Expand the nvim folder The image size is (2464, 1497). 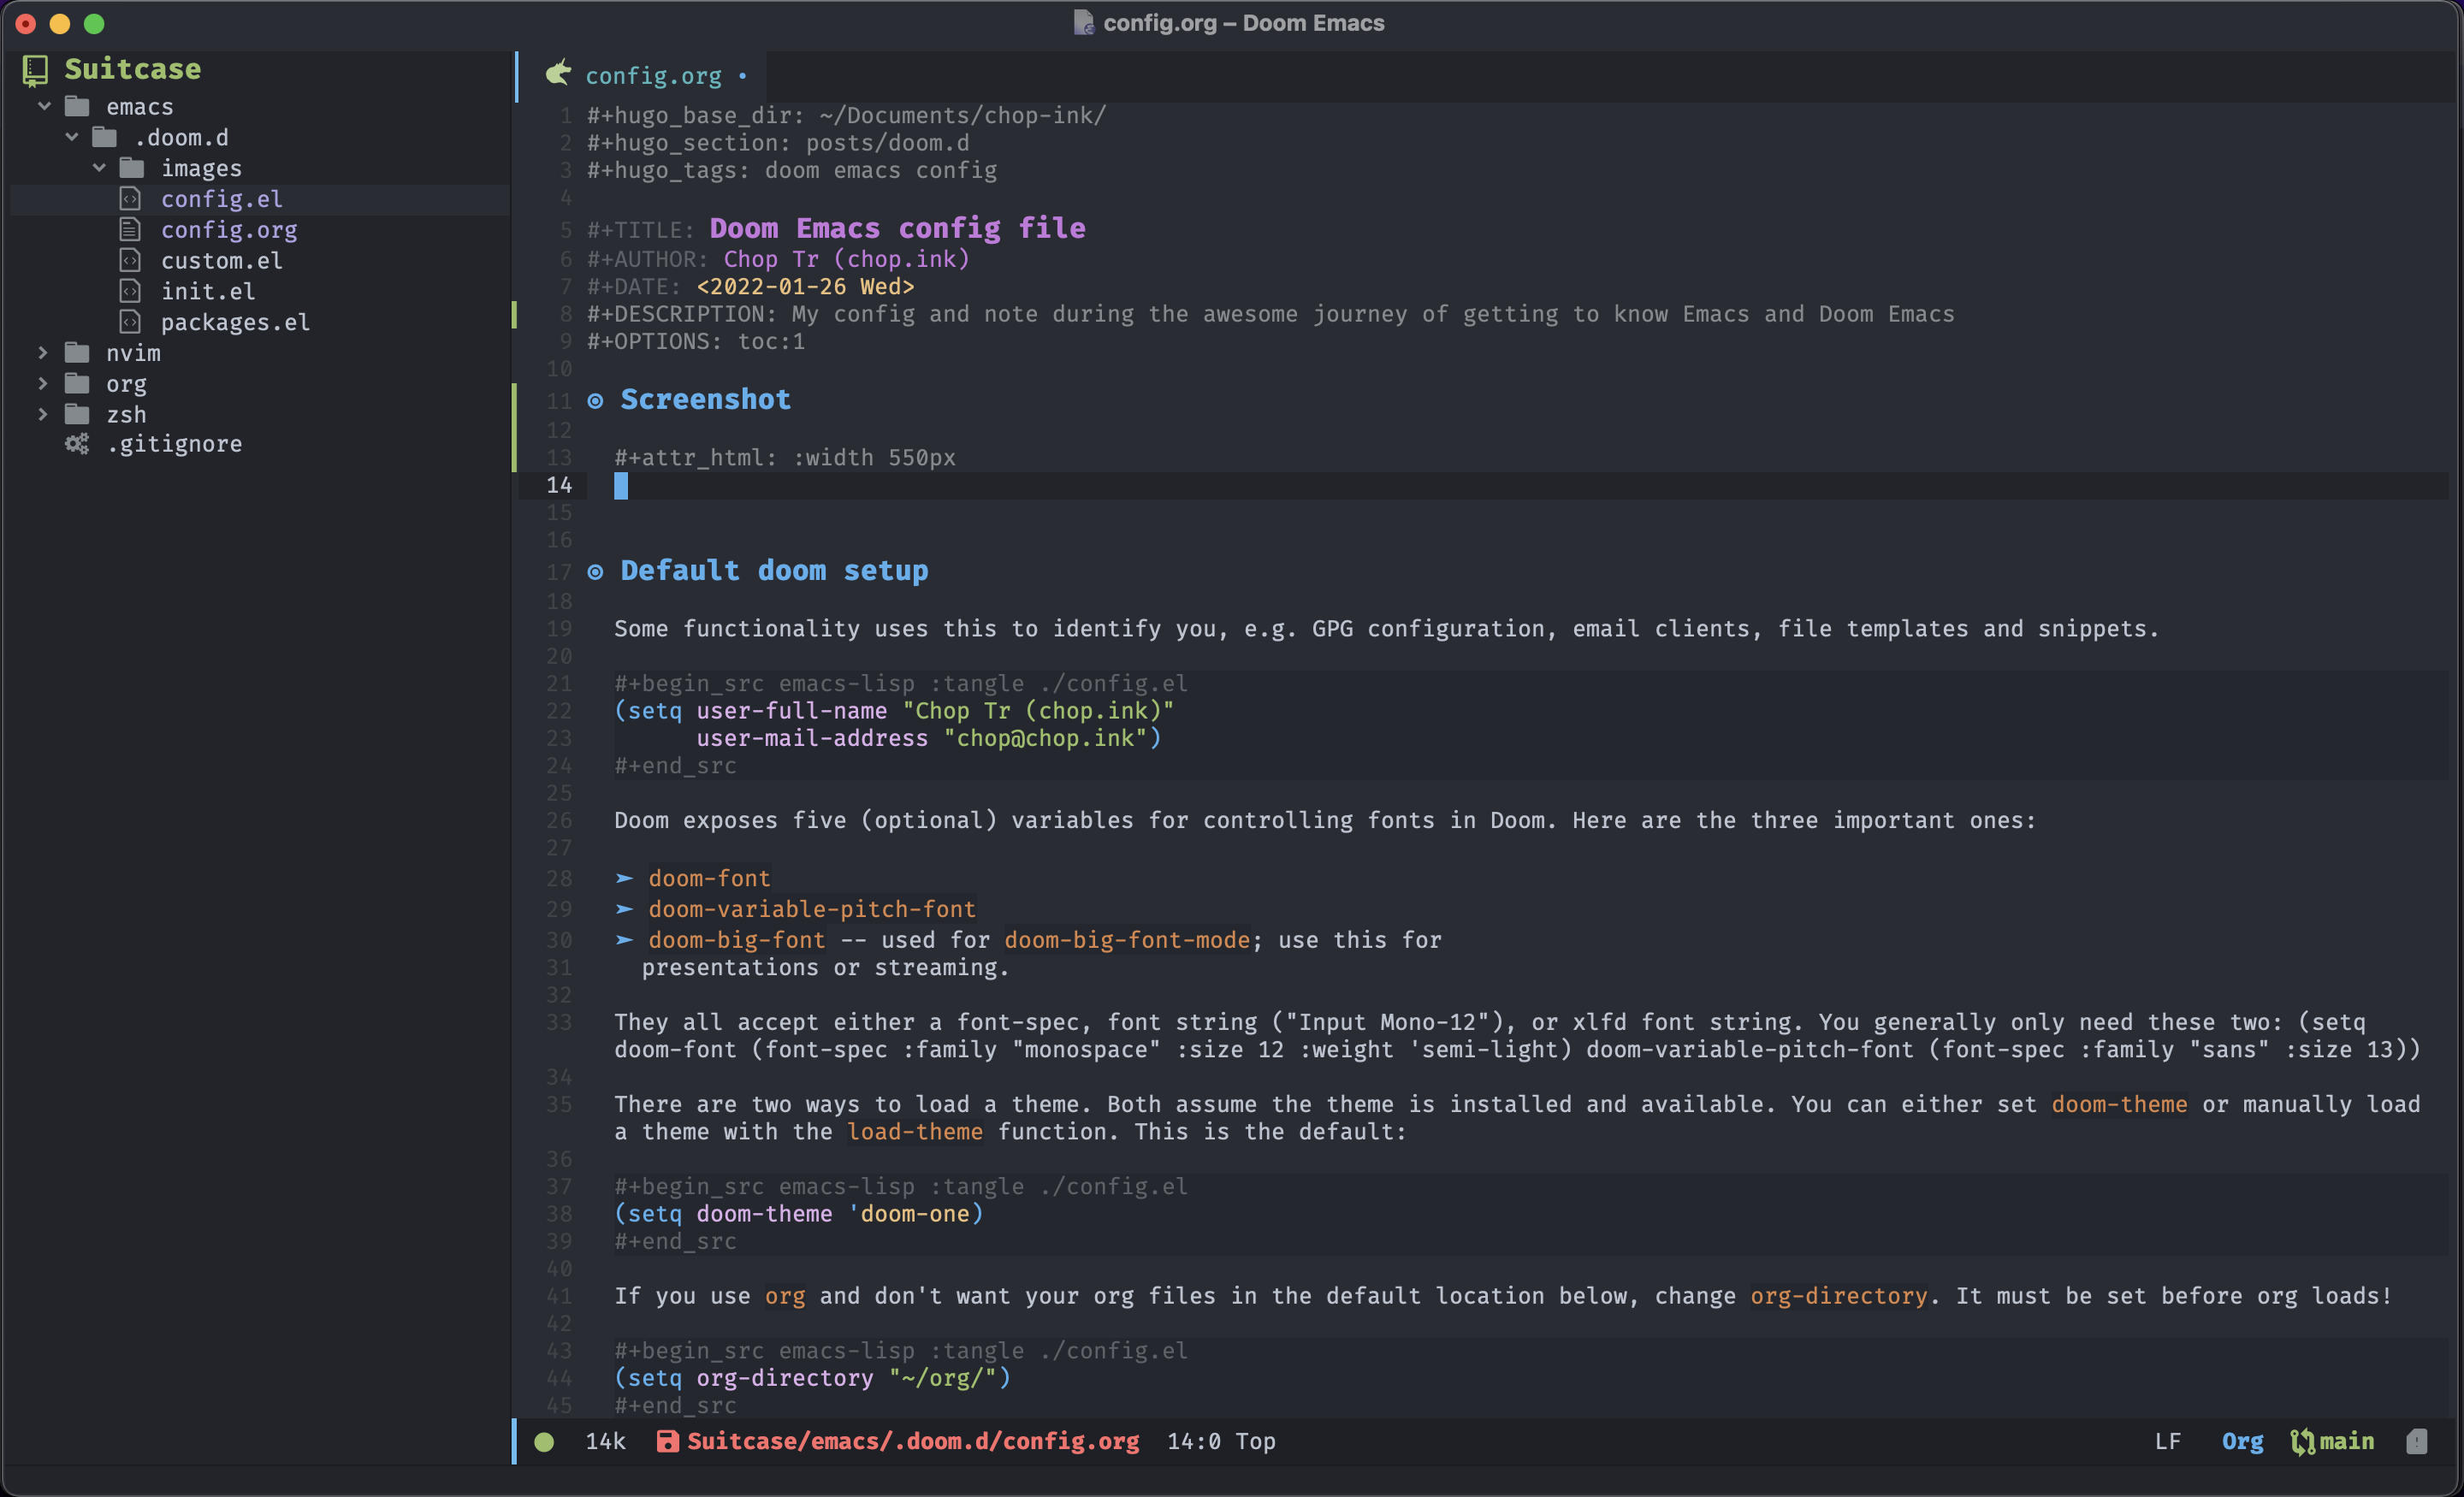click(43, 352)
